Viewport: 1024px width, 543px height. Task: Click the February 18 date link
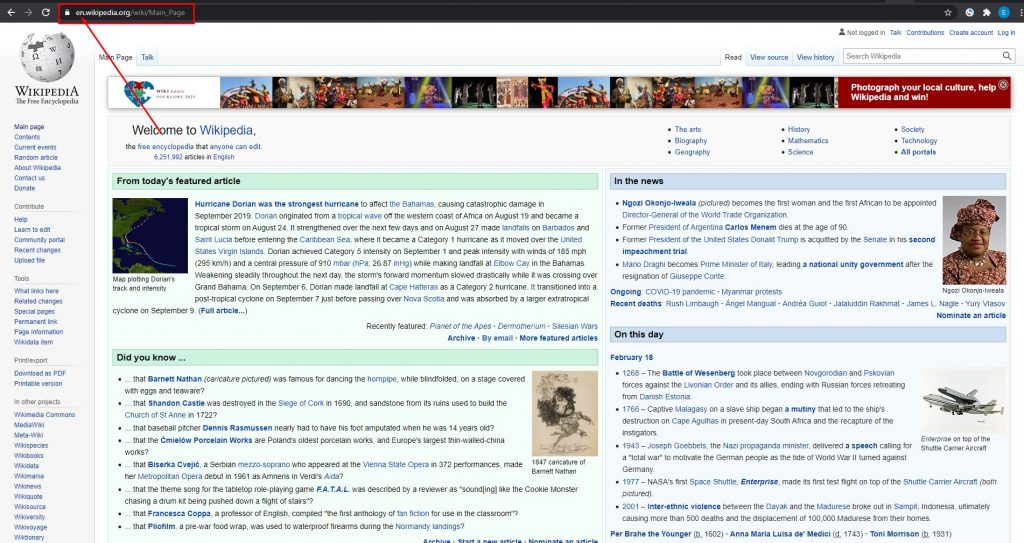632,357
